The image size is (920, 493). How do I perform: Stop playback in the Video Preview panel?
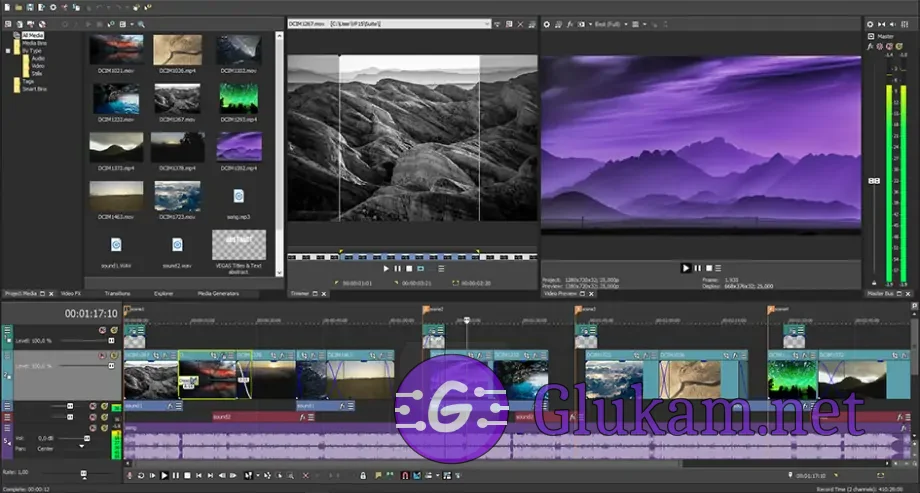point(709,268)
